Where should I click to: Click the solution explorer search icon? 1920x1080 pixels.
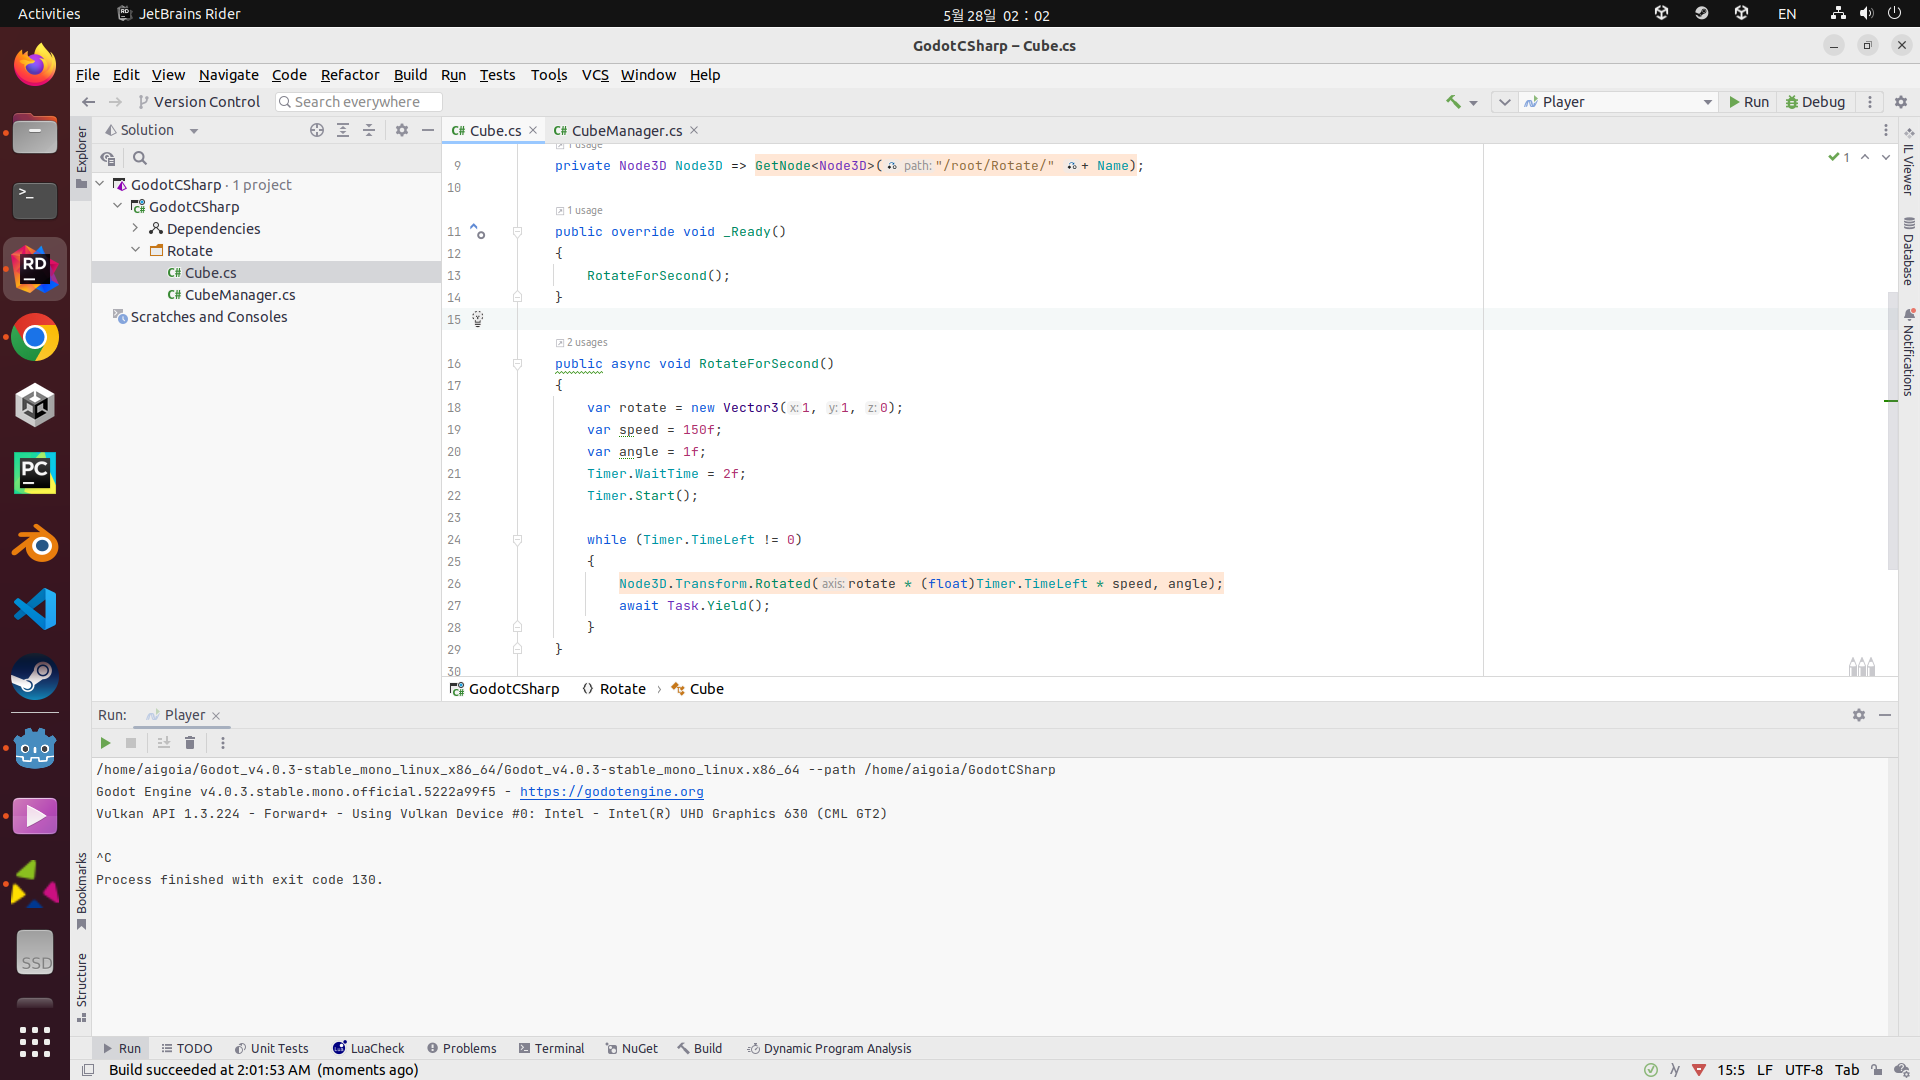[x=140, y=158]
